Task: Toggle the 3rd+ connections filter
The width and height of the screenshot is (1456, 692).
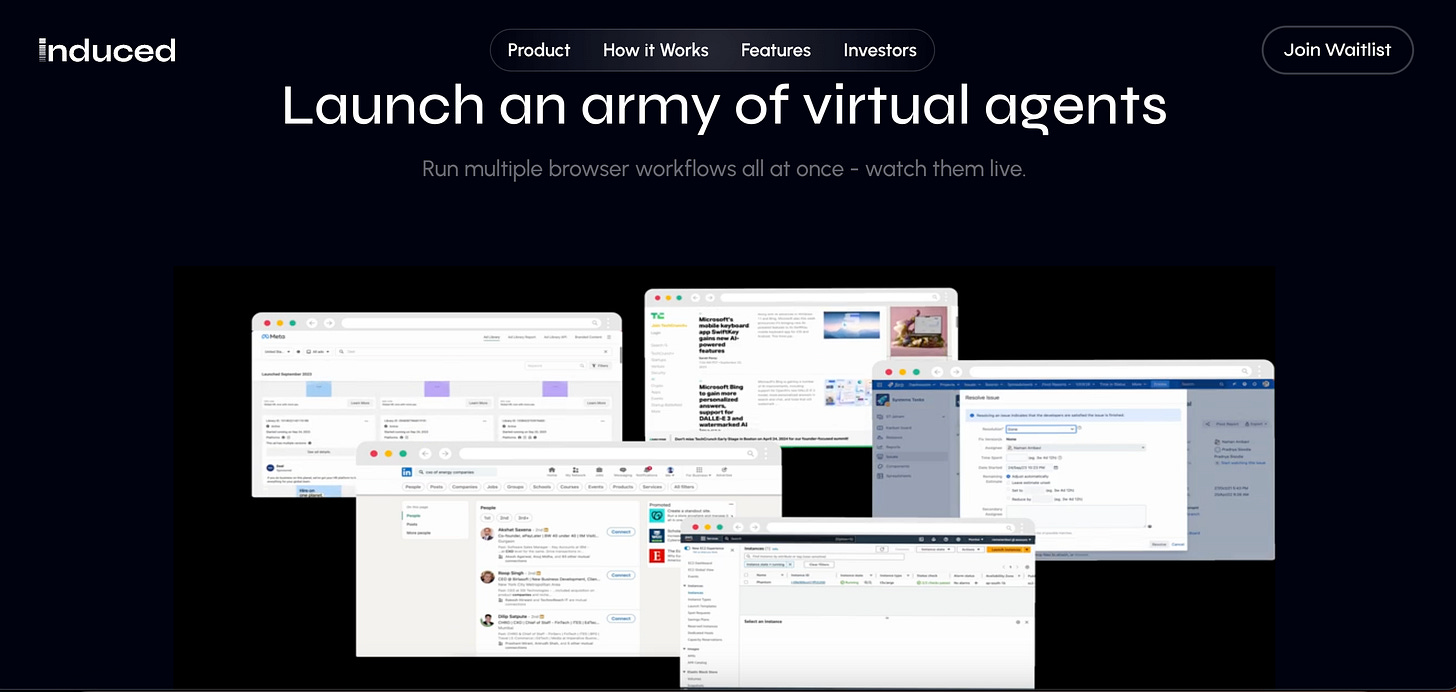Action: tap(523, 518)
